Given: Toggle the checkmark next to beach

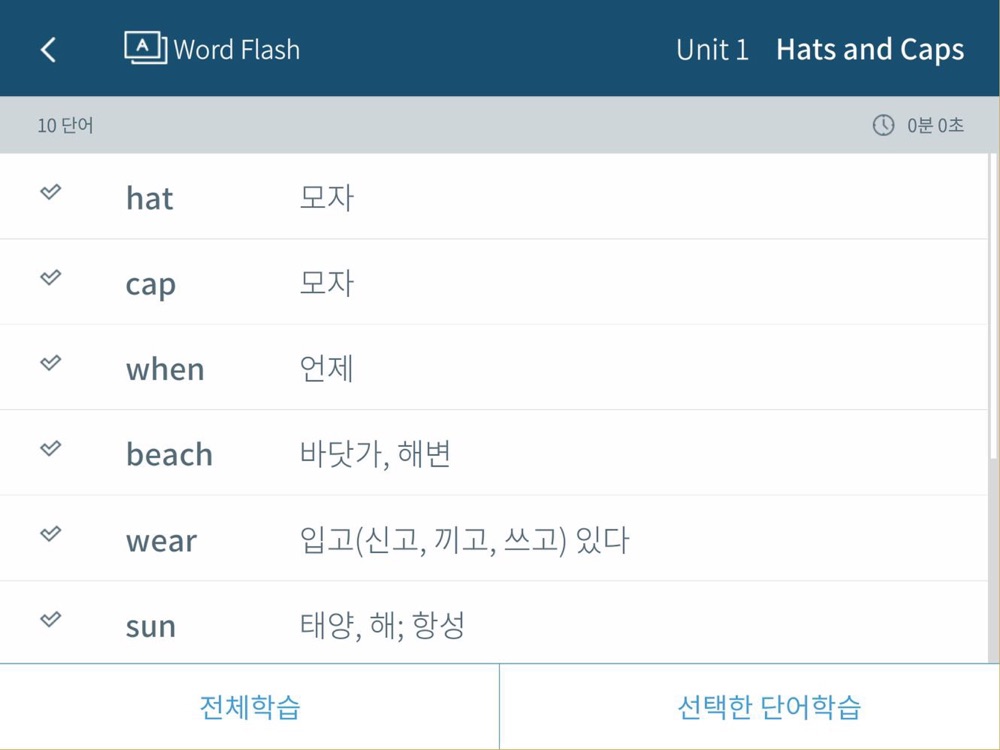Looking at the screenshot, I should pyautogui.click(x=50, y=448).
